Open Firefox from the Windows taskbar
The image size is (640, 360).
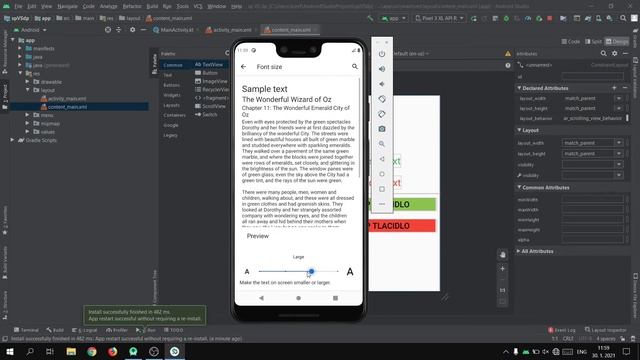[113, 351]
